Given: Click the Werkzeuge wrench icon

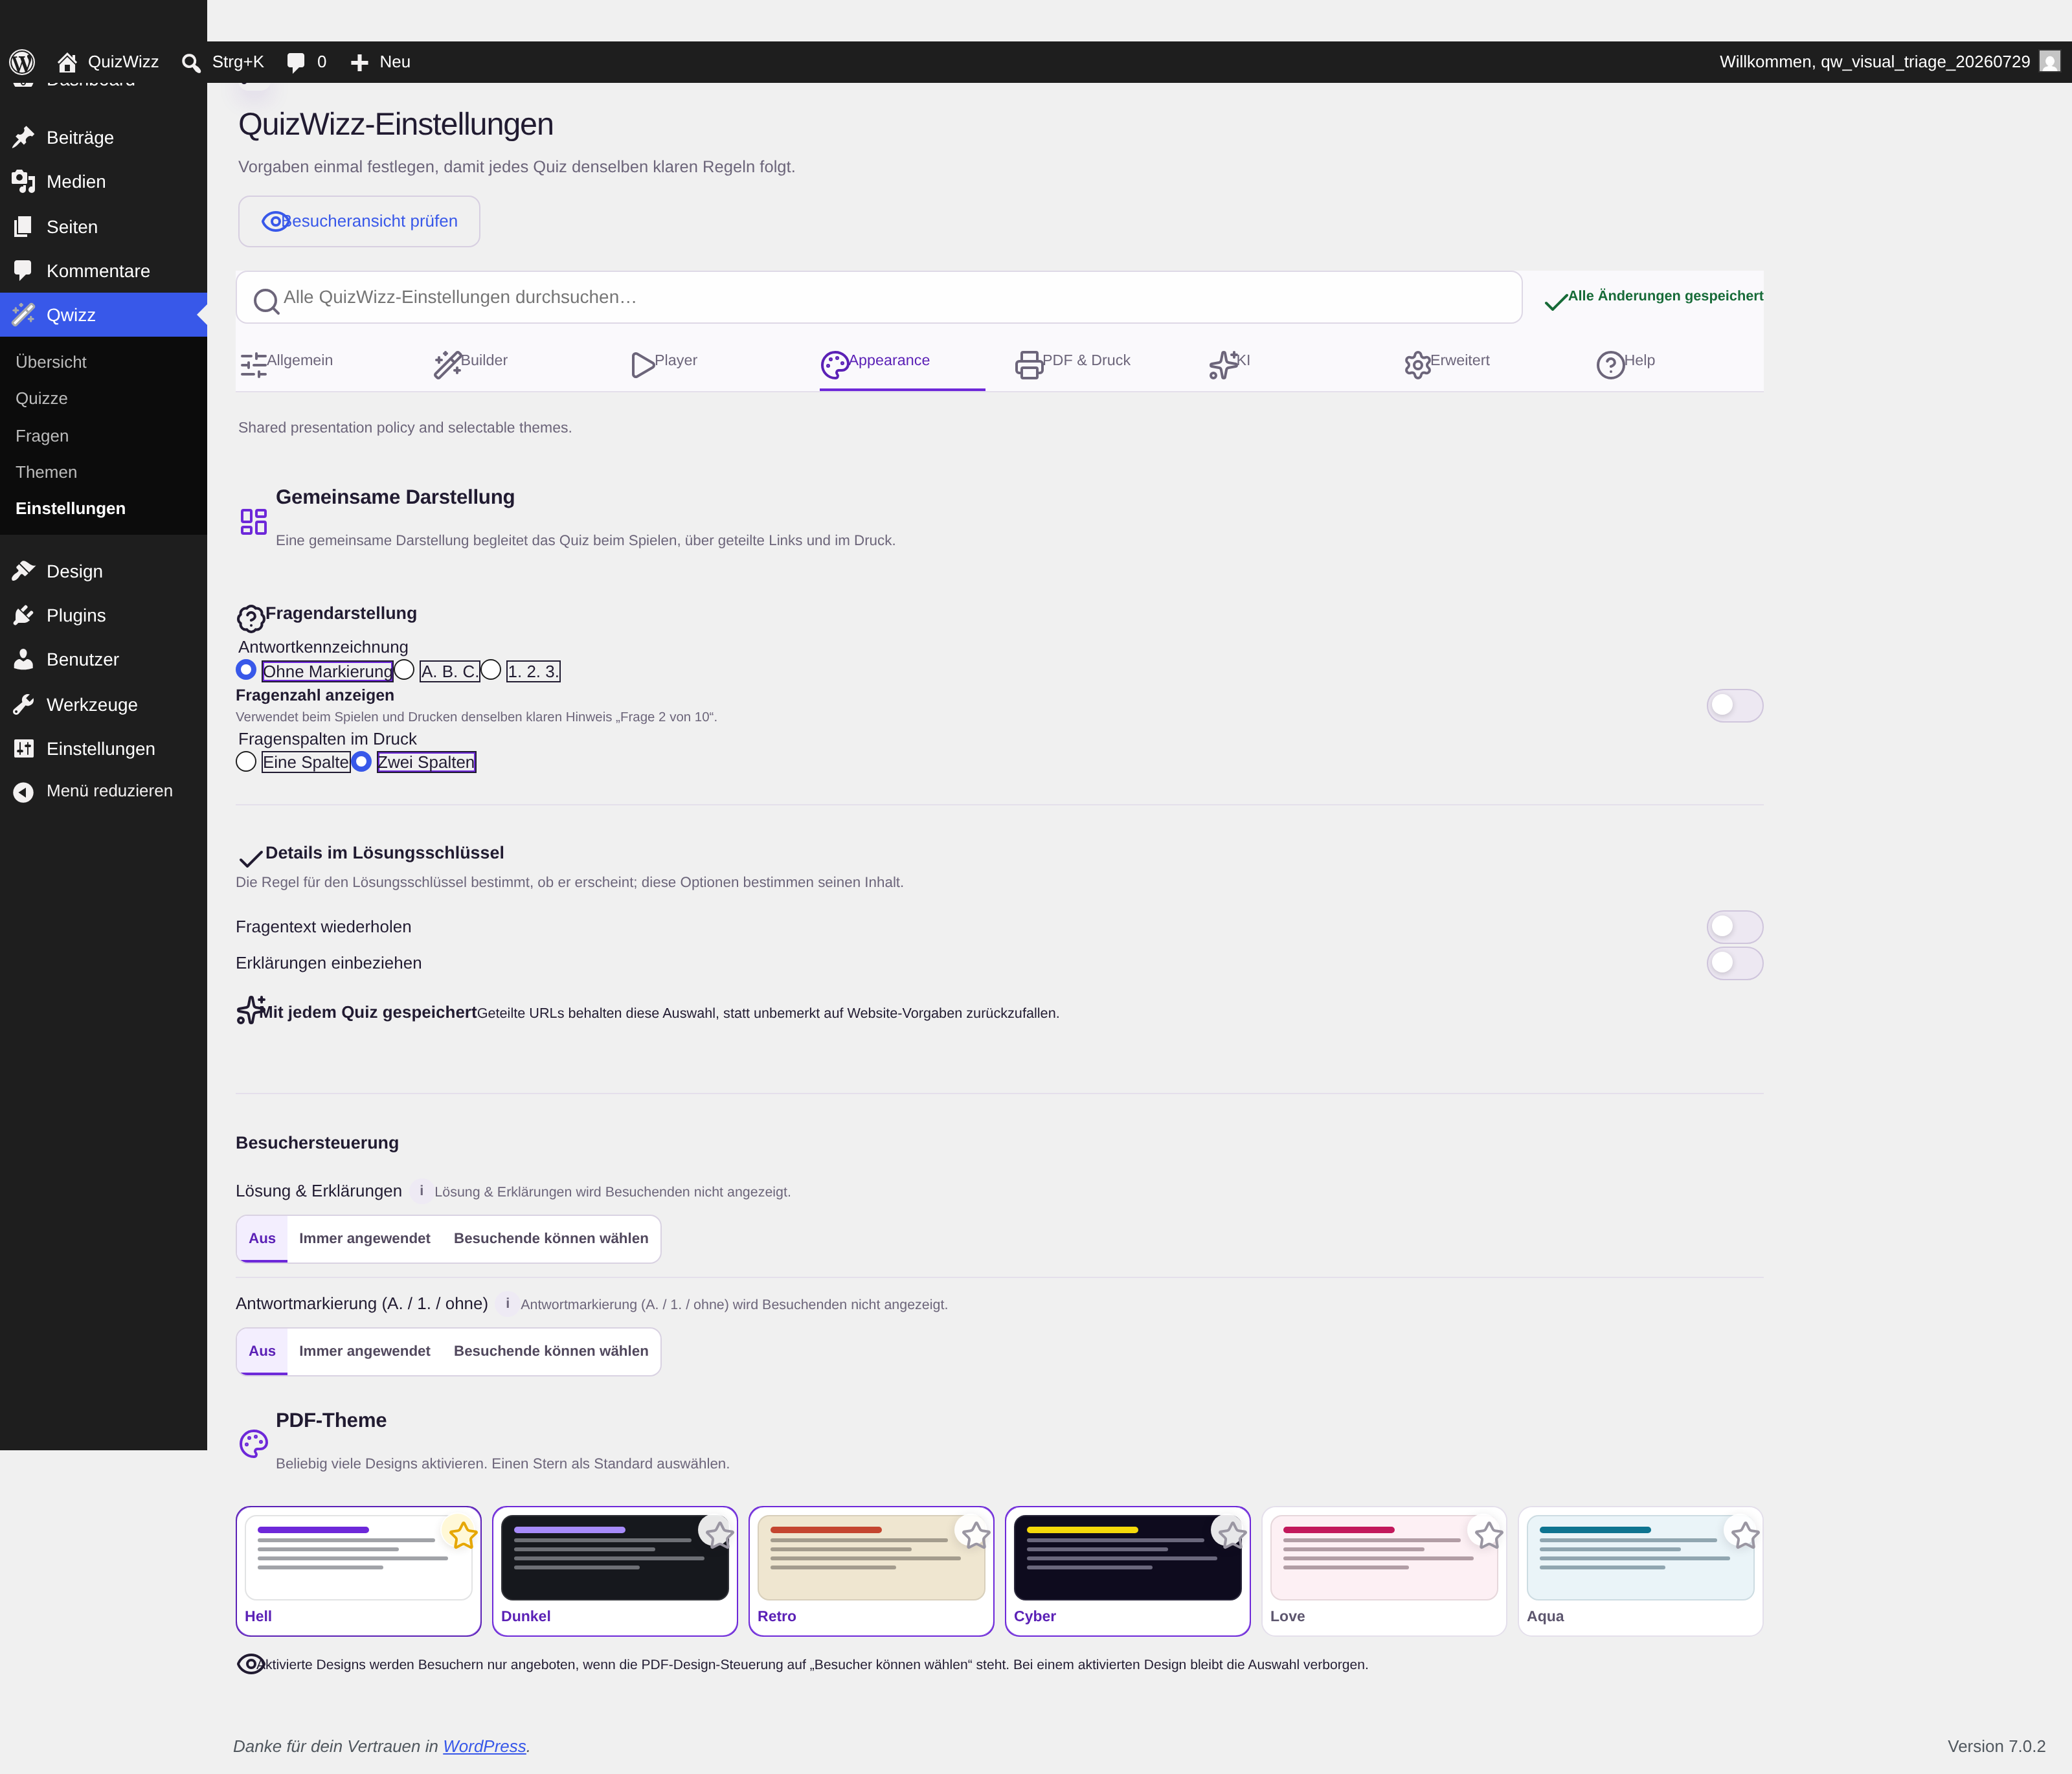Looking at the screenshot, I should point(23,705).
